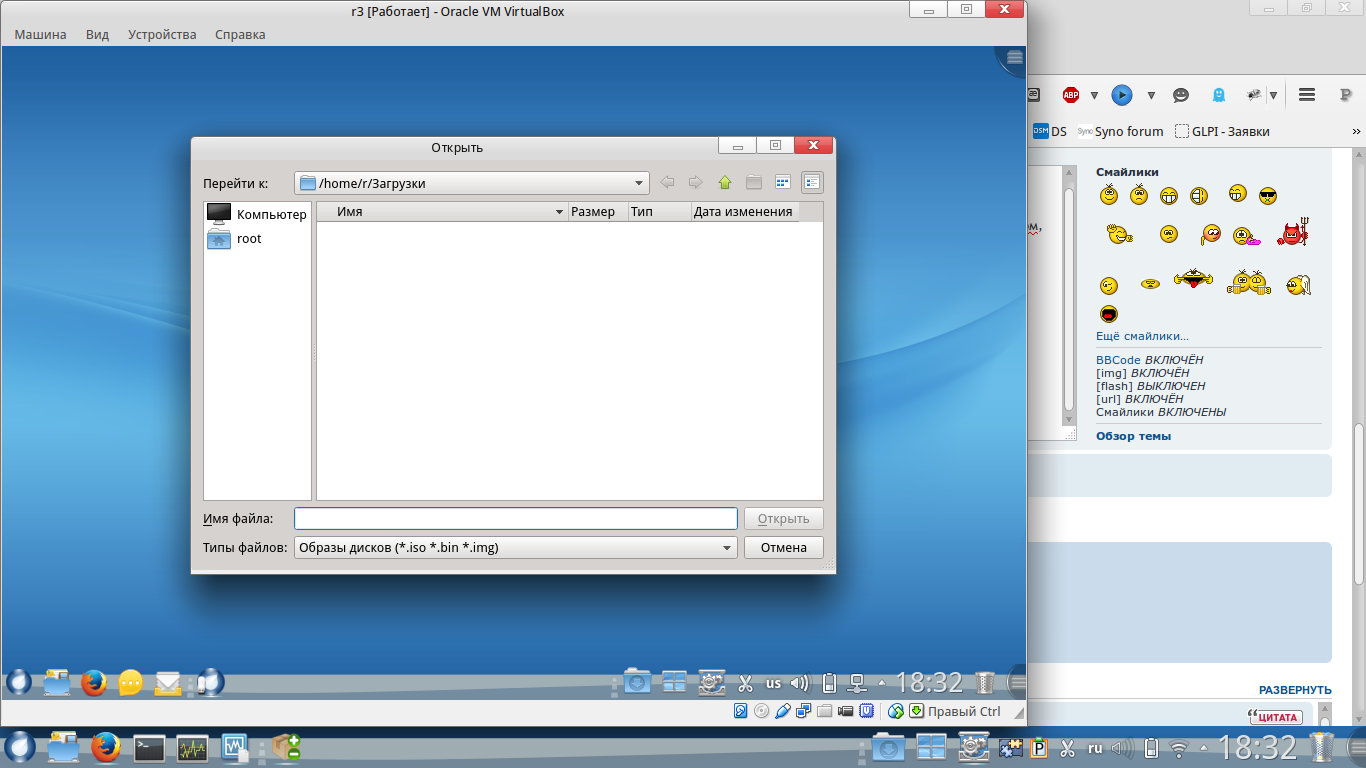
Task: Expand the guest VM system tray arrow
Action: coord(881,684)
